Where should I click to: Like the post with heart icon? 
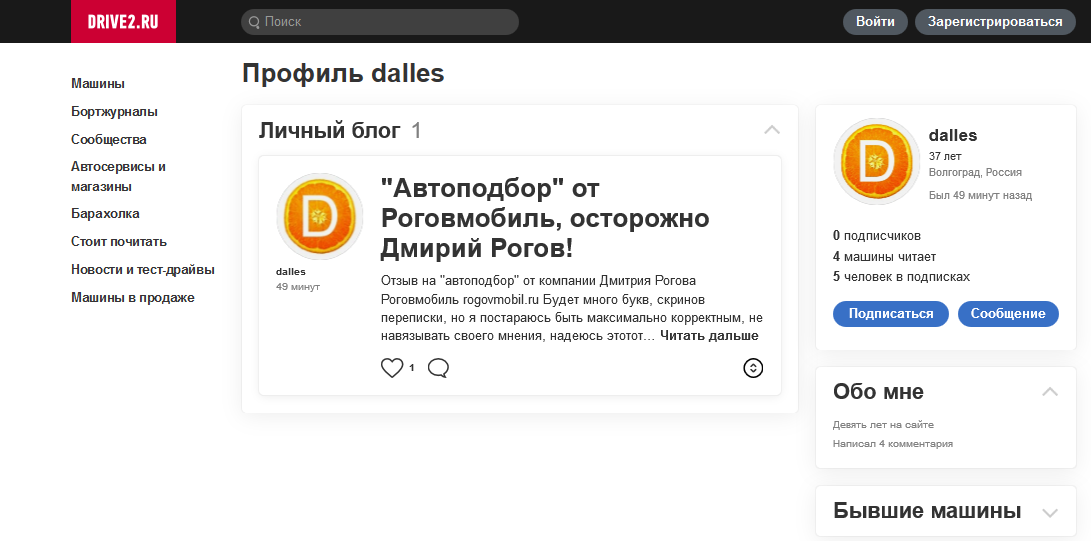(392, 368)
